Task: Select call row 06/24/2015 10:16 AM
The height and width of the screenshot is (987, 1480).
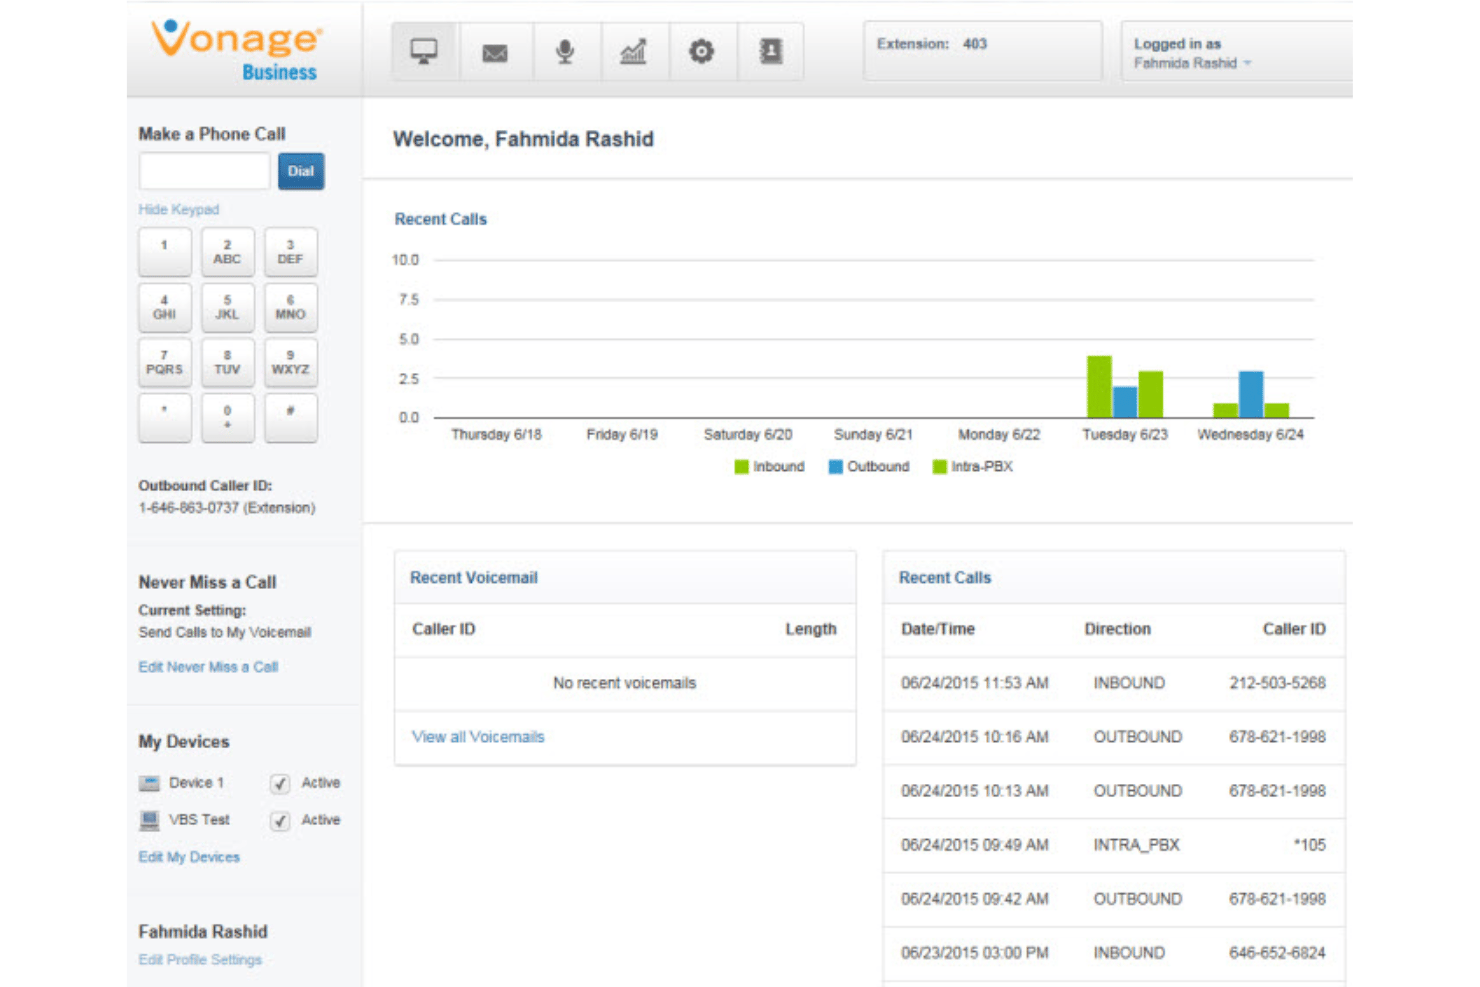Action: (x=1114, y=737)
